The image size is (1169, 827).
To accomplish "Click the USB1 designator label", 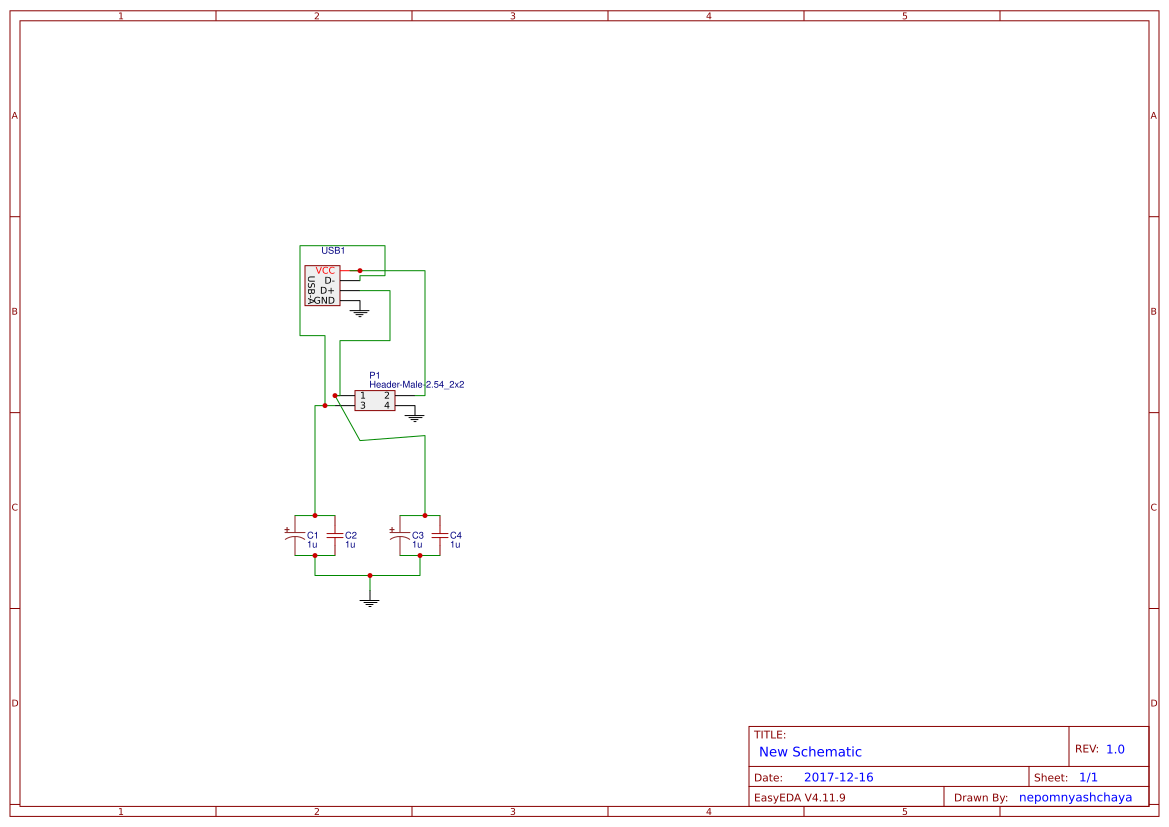I will (333, 251).
